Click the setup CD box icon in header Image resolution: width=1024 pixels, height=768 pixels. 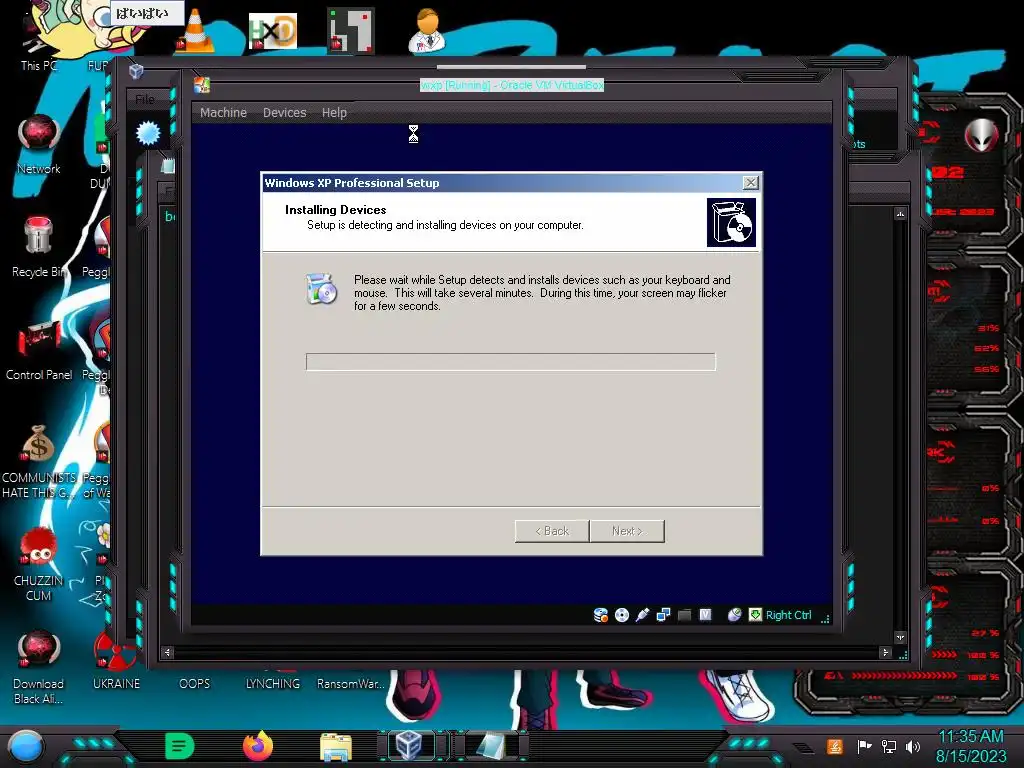[731, 223]
